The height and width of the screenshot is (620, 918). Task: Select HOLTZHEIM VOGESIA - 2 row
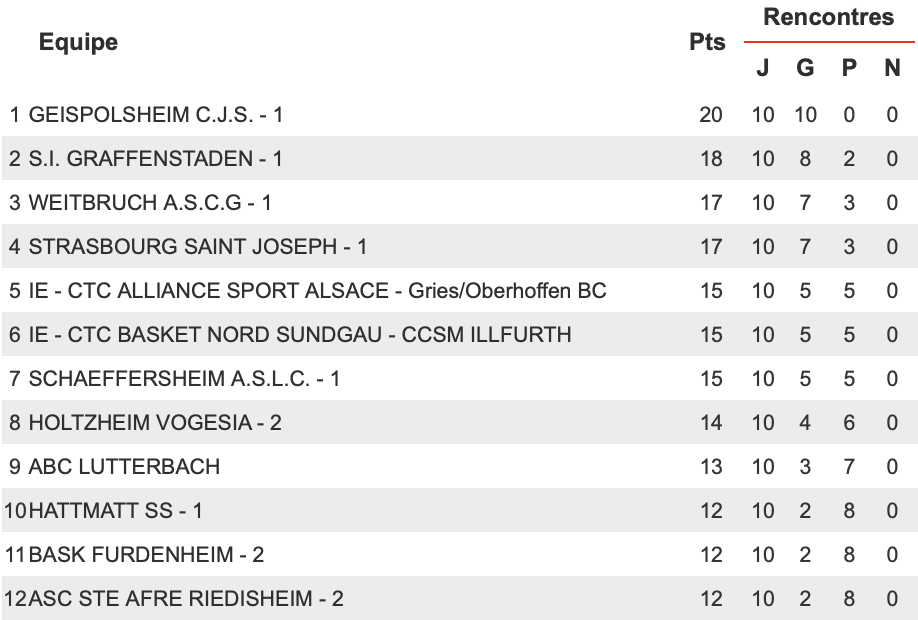(459, 422)
